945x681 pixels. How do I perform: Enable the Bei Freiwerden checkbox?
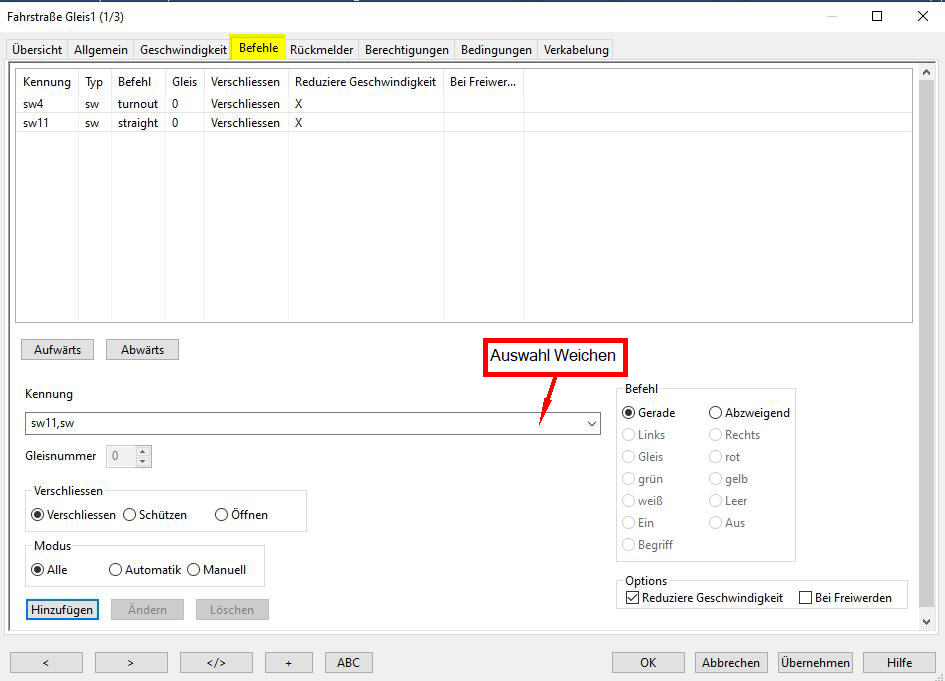click(x=806, y=598)
